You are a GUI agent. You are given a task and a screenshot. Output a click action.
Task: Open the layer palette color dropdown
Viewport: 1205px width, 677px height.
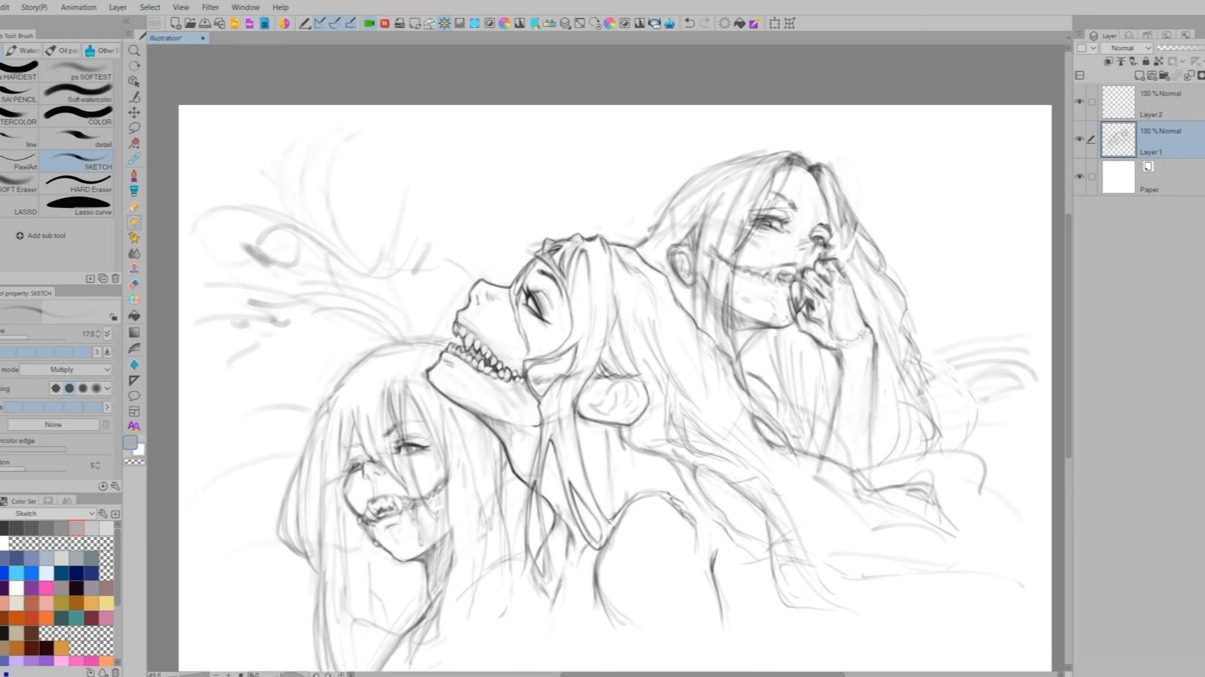[1085, 48]
